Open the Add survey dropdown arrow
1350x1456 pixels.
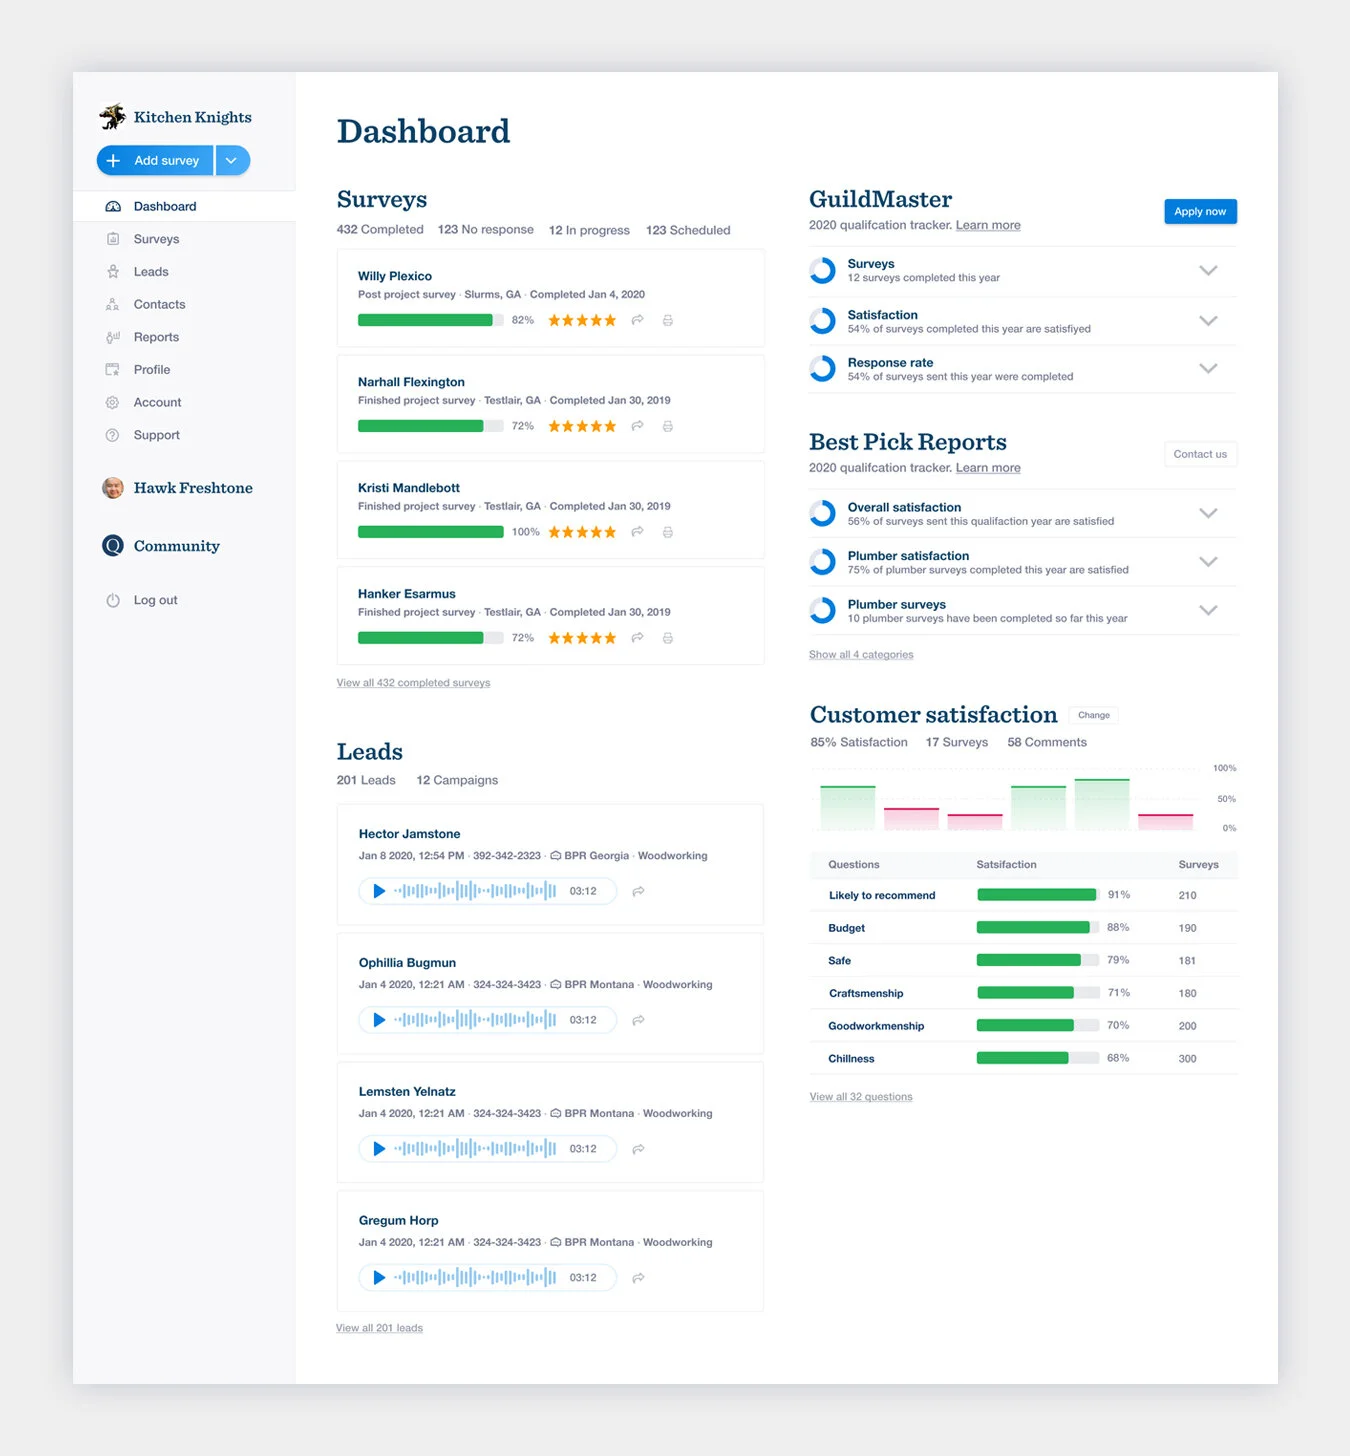click(232, 160)
